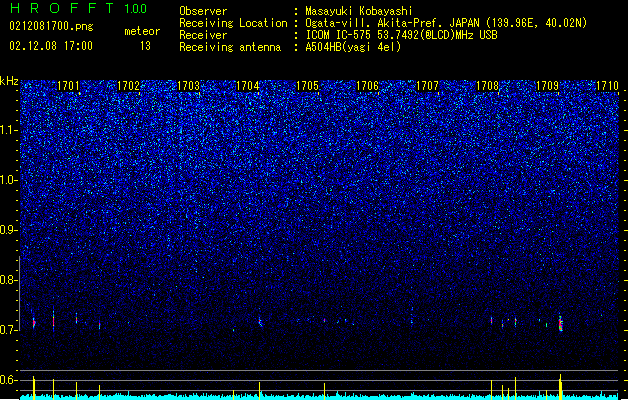The height and width of the screenshot is (400, 629).
Task: Click the 'meteor' count label
Action: coord(142,31)
